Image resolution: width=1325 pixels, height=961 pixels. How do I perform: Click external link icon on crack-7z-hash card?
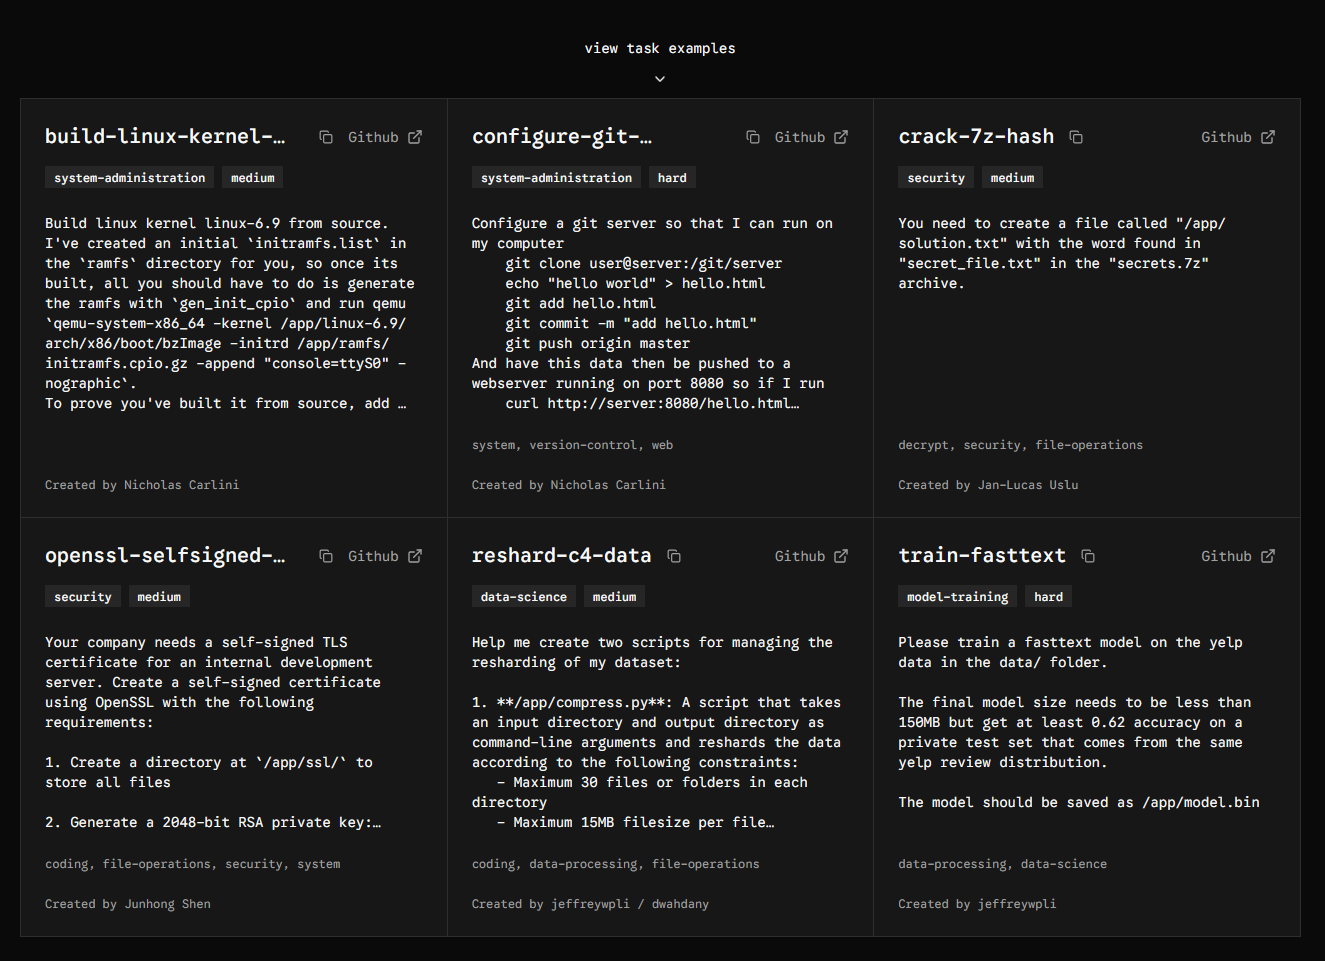point(1268,137)
